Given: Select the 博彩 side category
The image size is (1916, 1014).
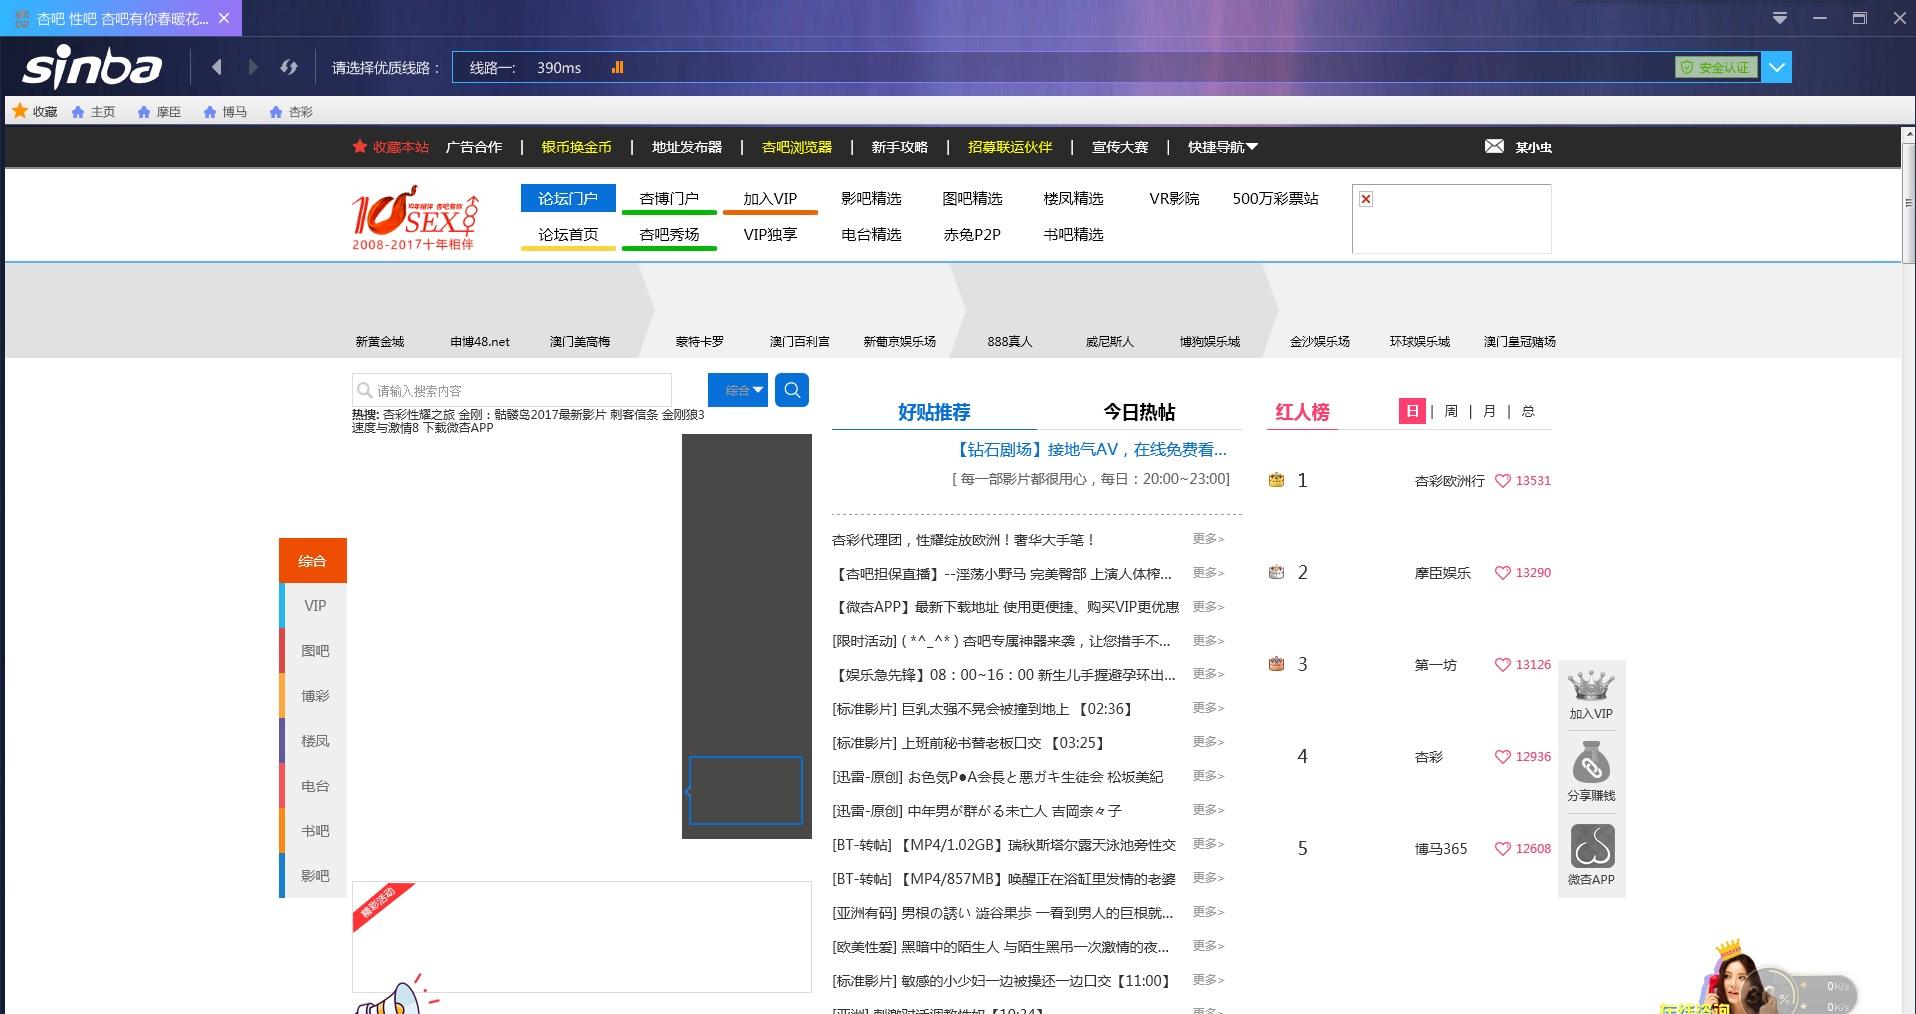Looking at the screenshot, I should 313,696.
